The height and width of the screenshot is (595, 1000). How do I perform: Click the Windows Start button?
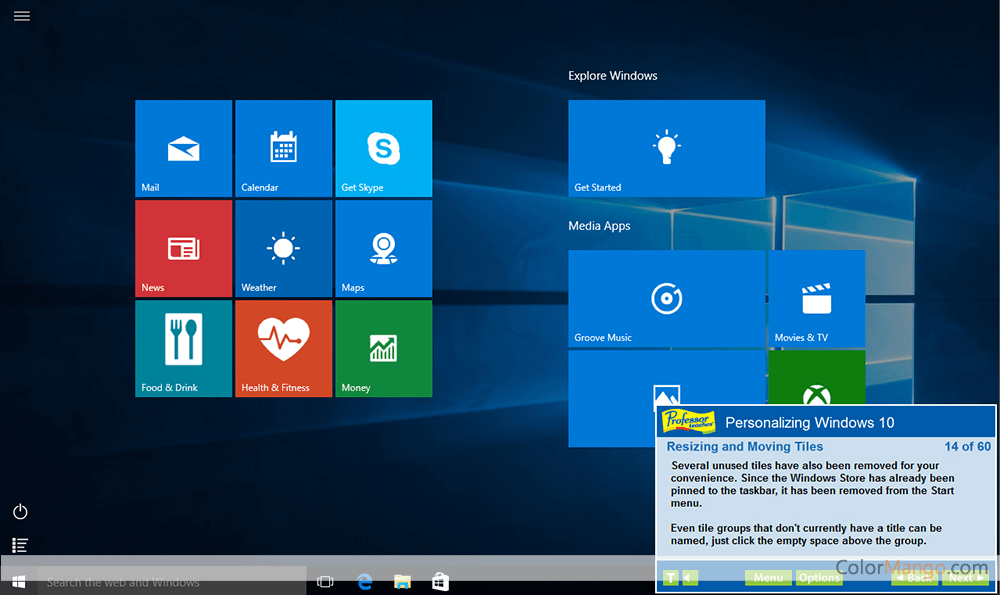(18, 582)
